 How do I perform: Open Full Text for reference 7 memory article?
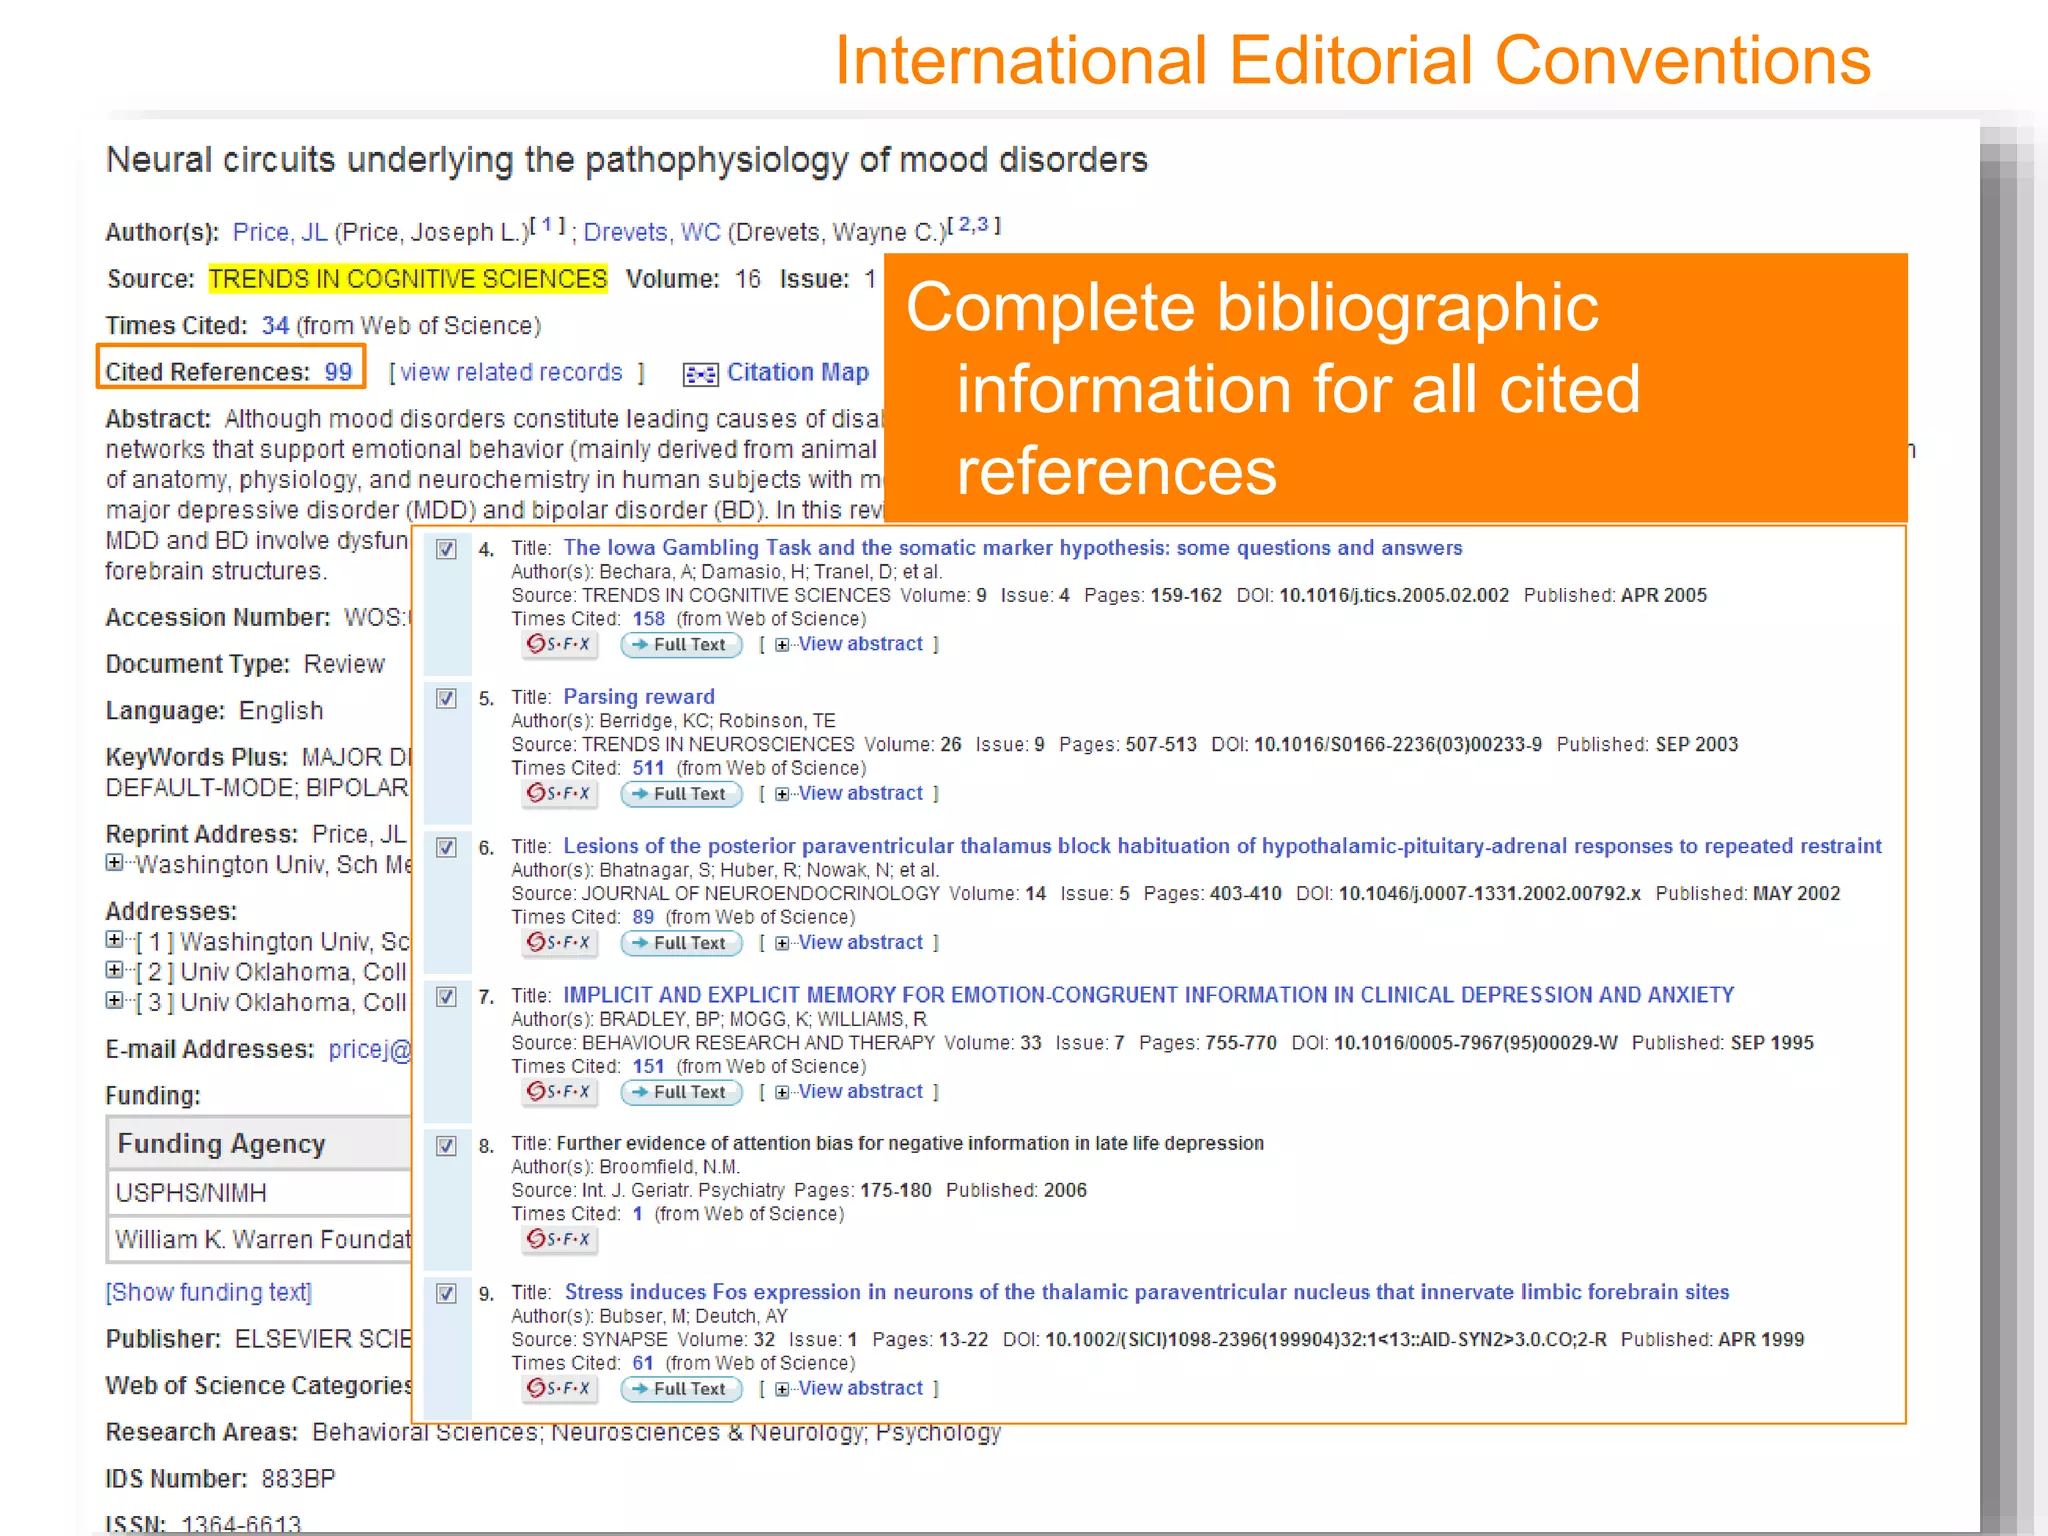pos(681,1092)
